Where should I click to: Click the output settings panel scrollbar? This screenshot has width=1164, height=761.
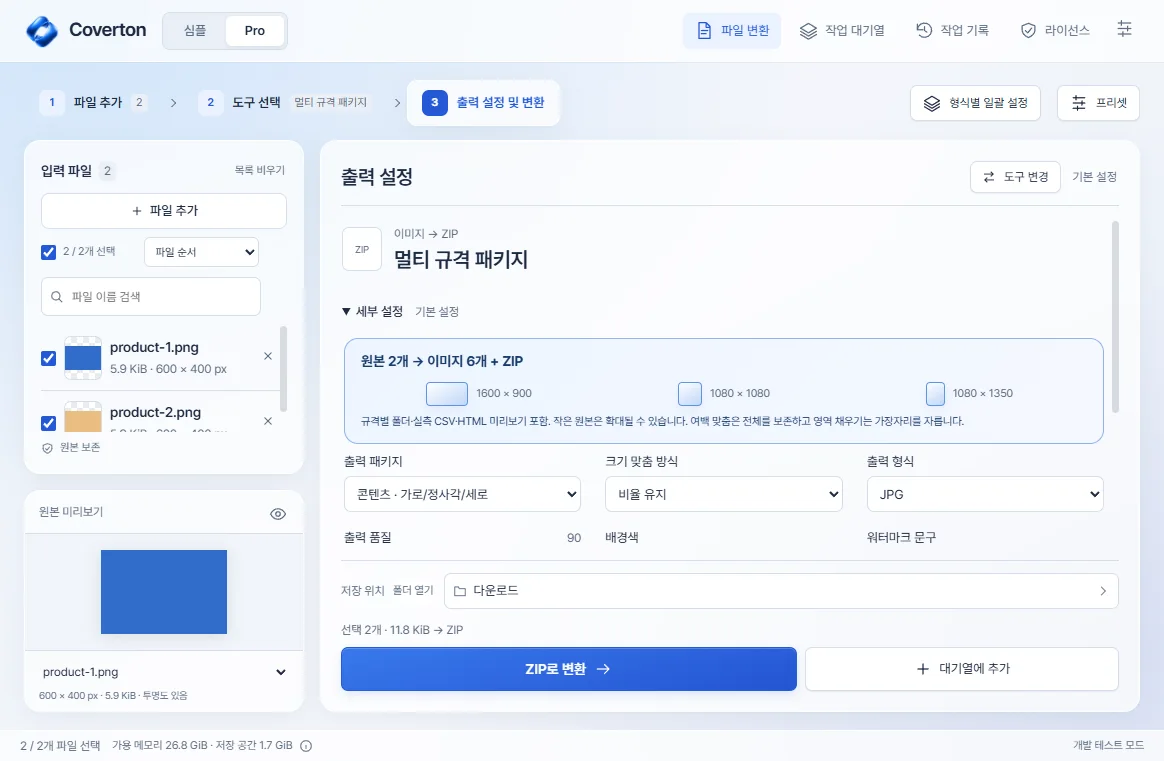(1114, 317)
